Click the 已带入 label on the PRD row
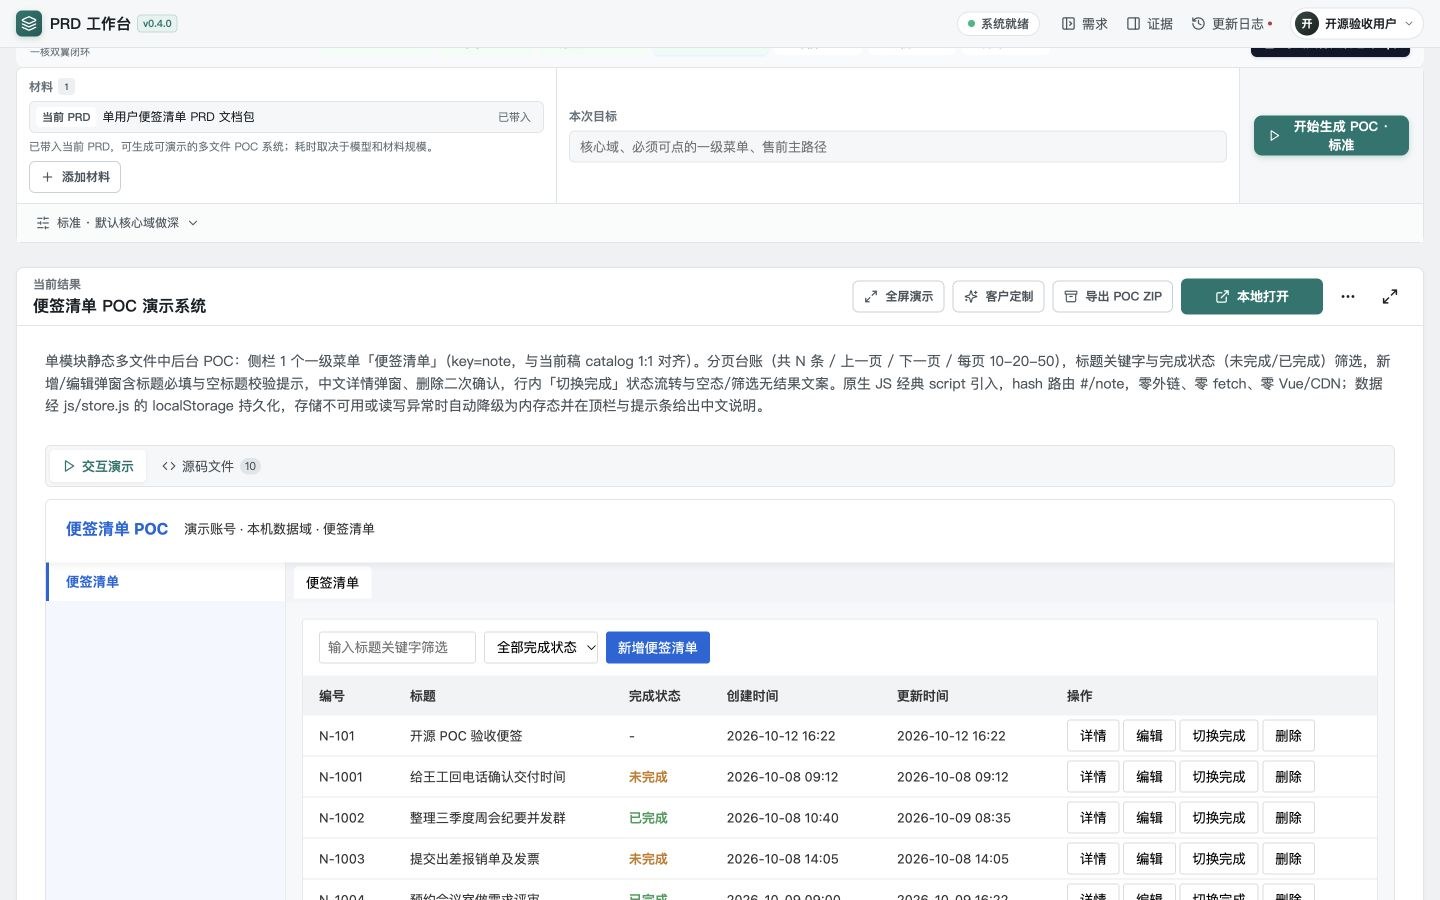 [x=514, y=117]
